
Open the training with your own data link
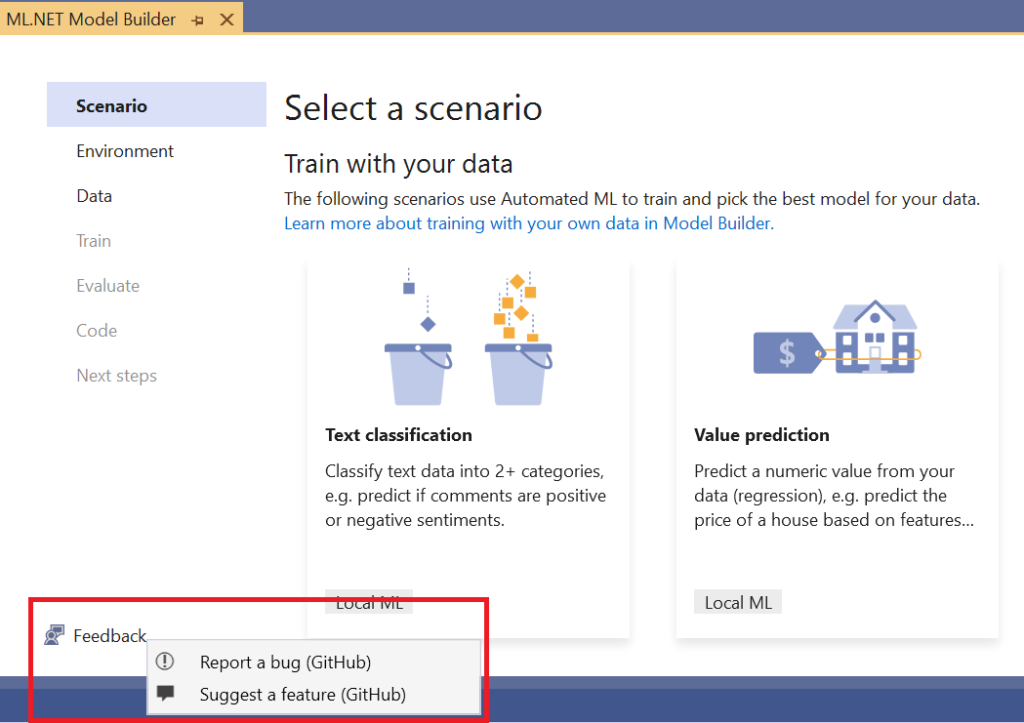[529, 223]
